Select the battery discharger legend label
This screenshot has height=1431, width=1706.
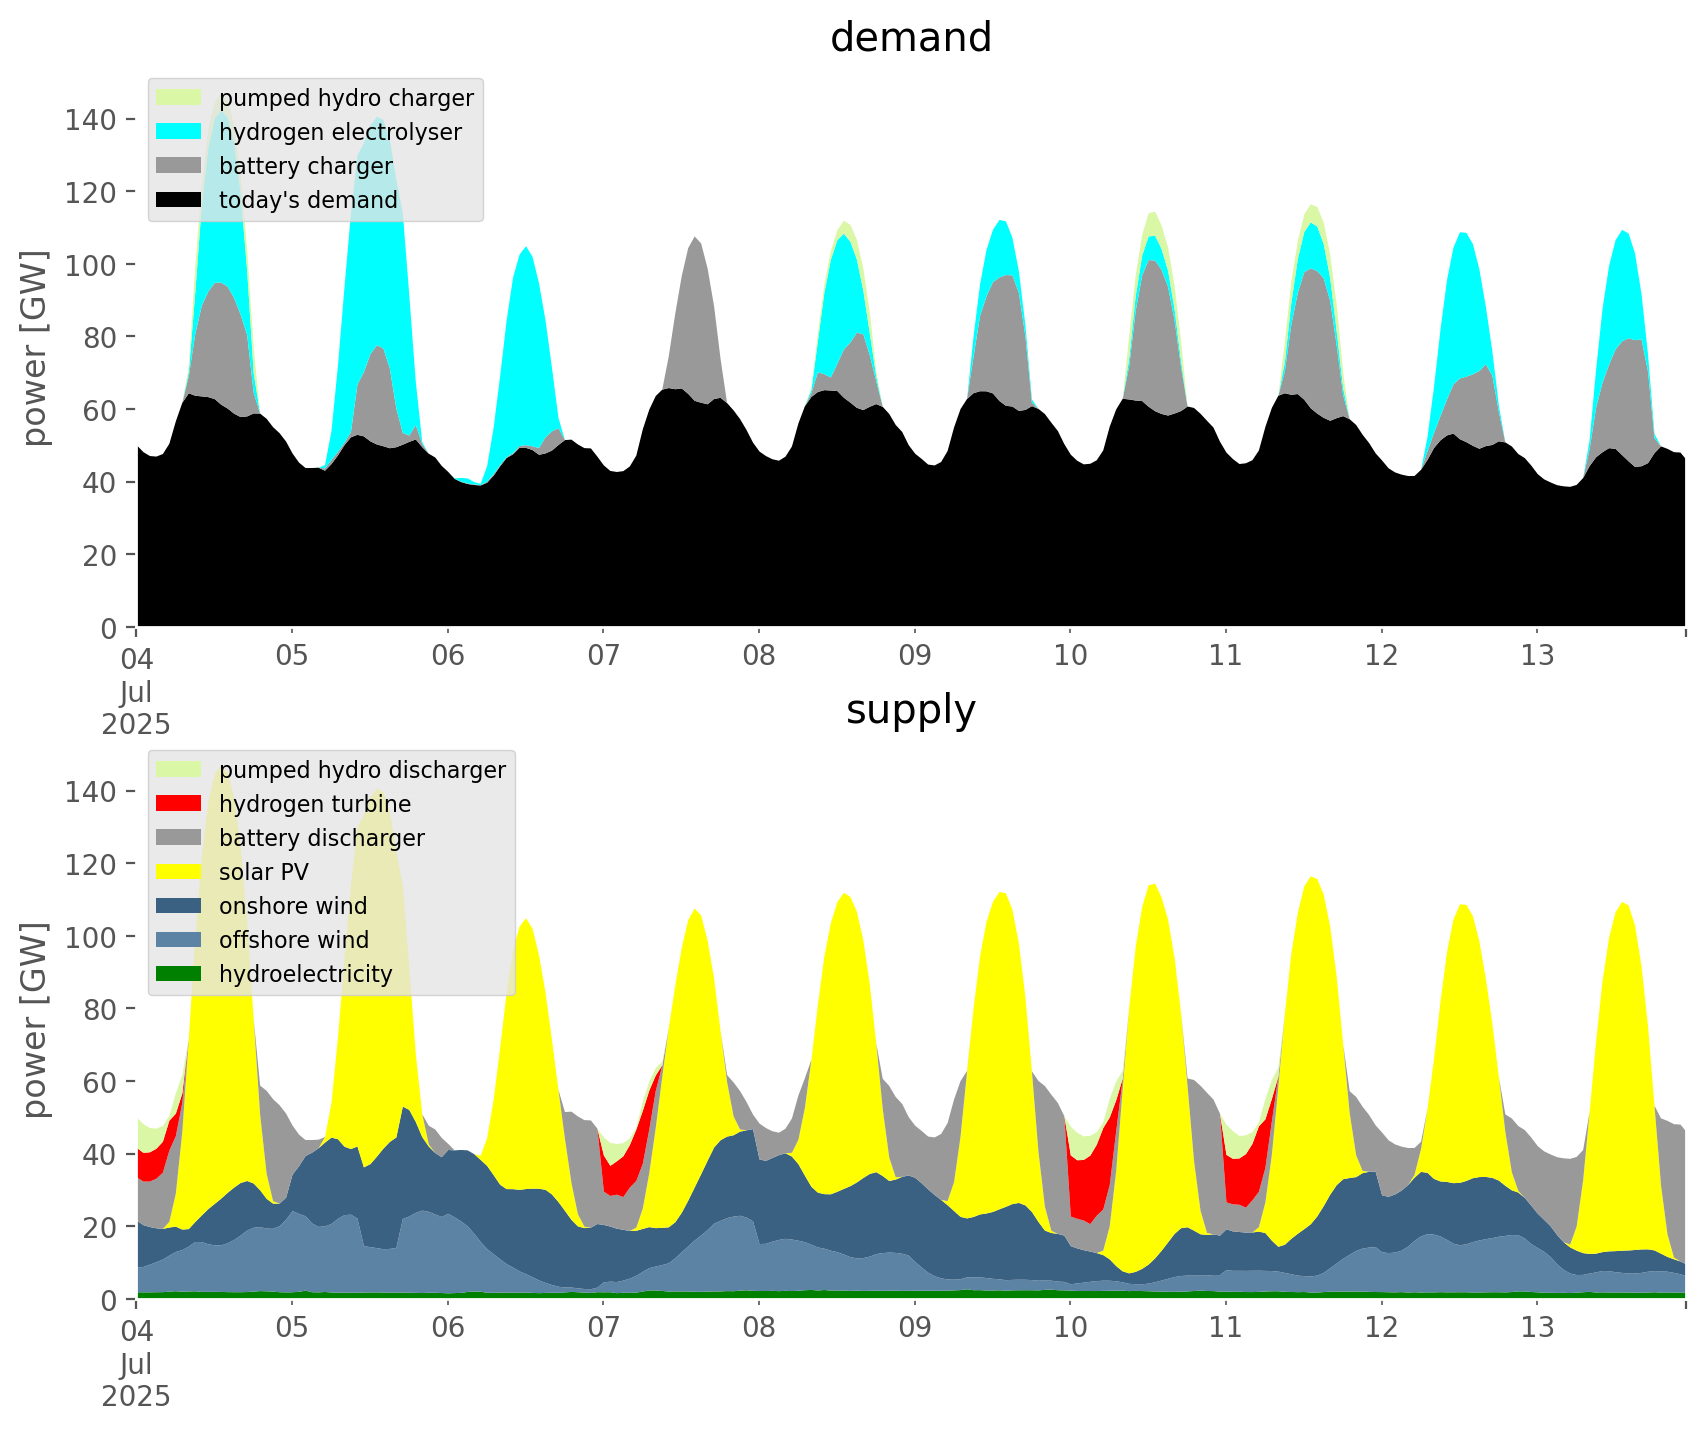tap(322, 838)
